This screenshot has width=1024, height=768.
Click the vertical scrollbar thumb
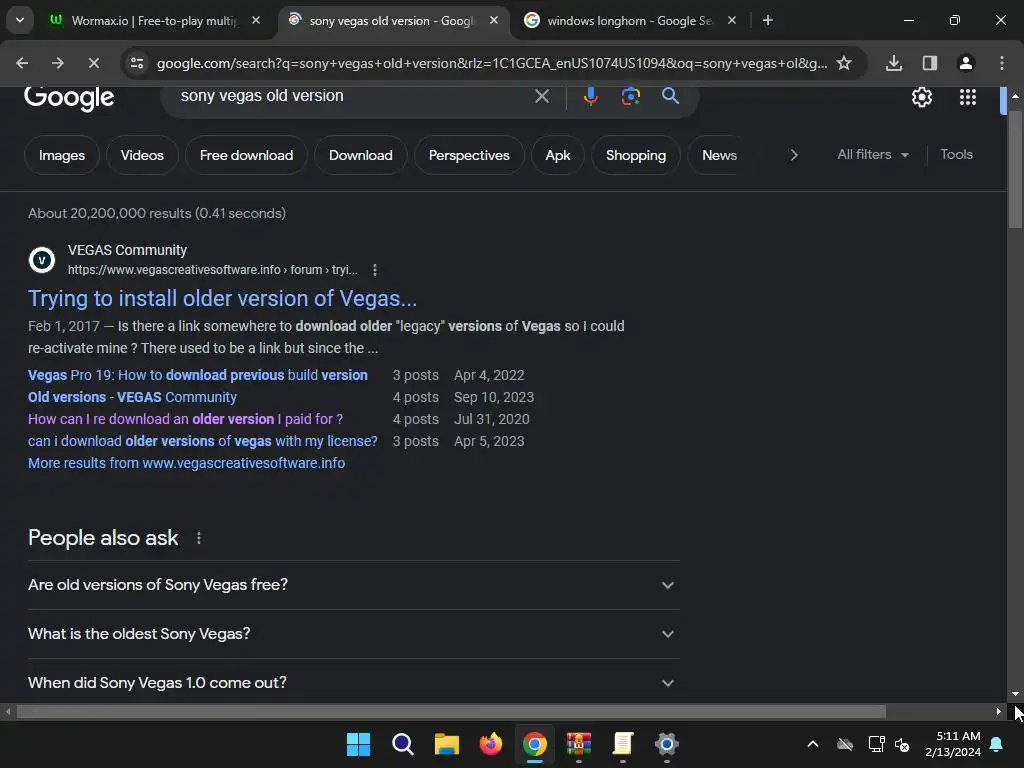pos(1015,170)
